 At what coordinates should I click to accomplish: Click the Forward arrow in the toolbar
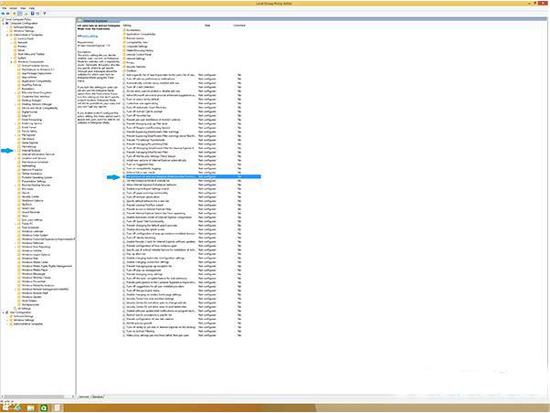click(8, 13)
